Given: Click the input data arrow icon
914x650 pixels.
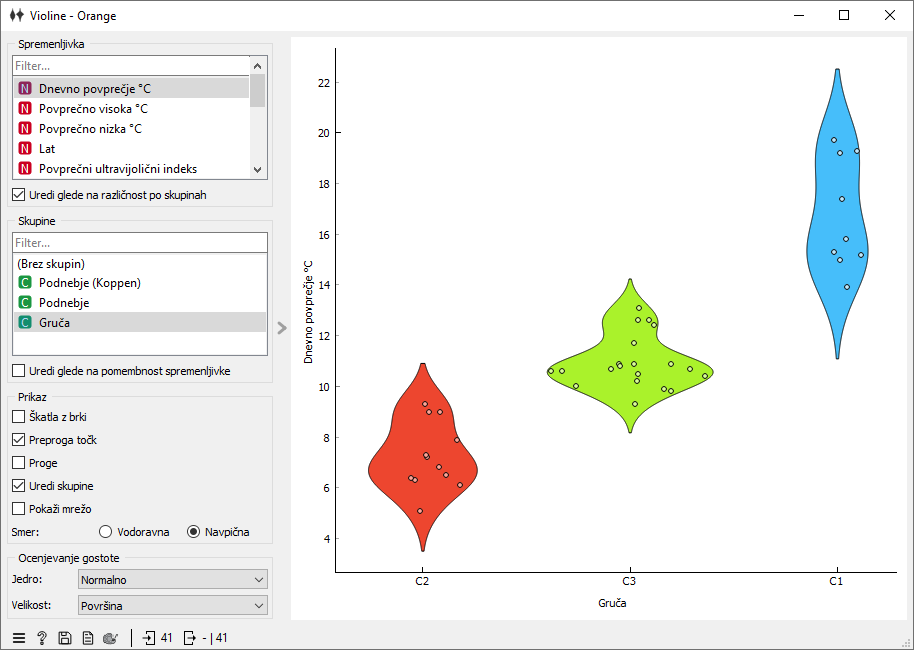Looking at the screenshot, I should point(149,638).
